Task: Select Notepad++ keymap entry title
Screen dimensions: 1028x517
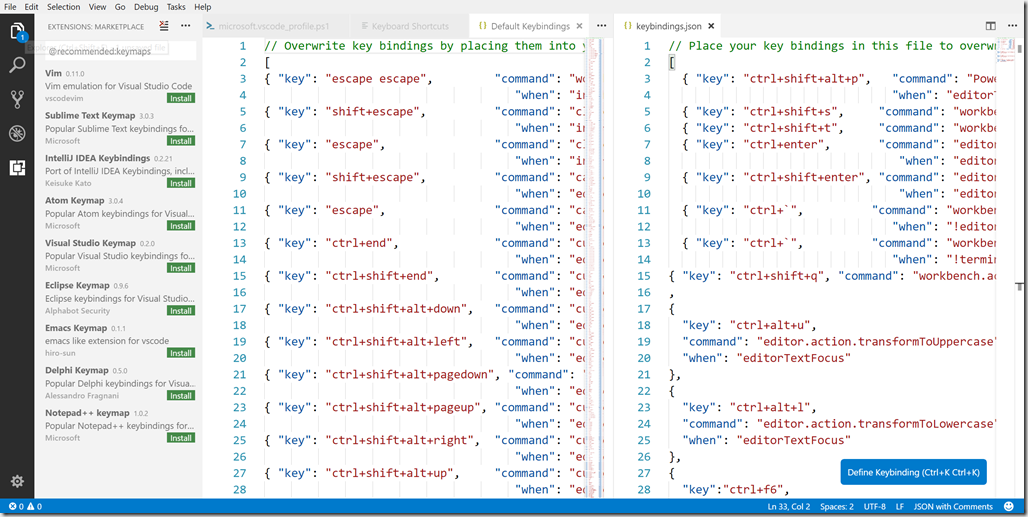Action: (x=88, y=413)
